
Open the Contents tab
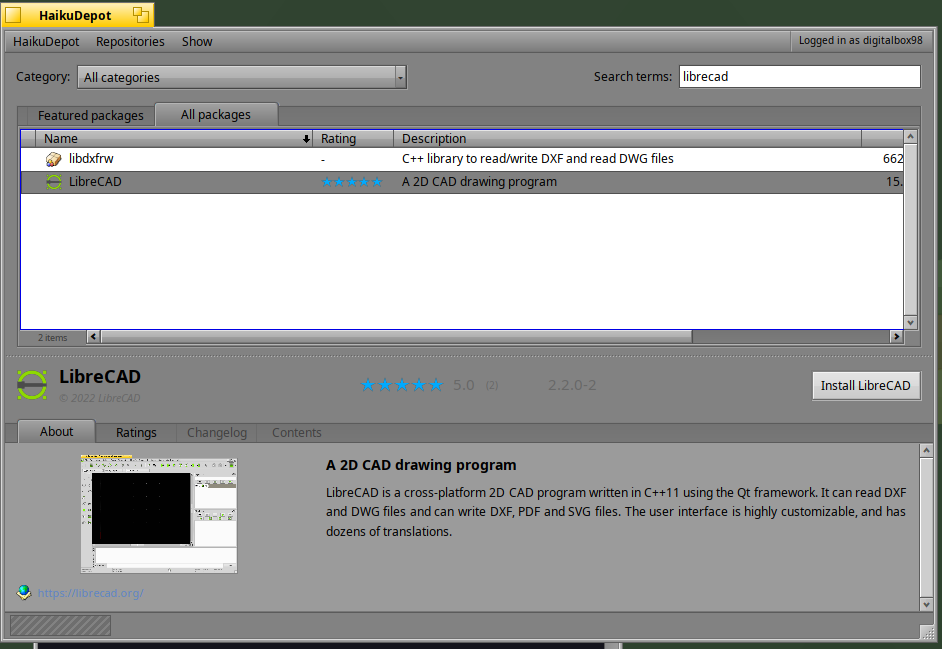(297, 433)
